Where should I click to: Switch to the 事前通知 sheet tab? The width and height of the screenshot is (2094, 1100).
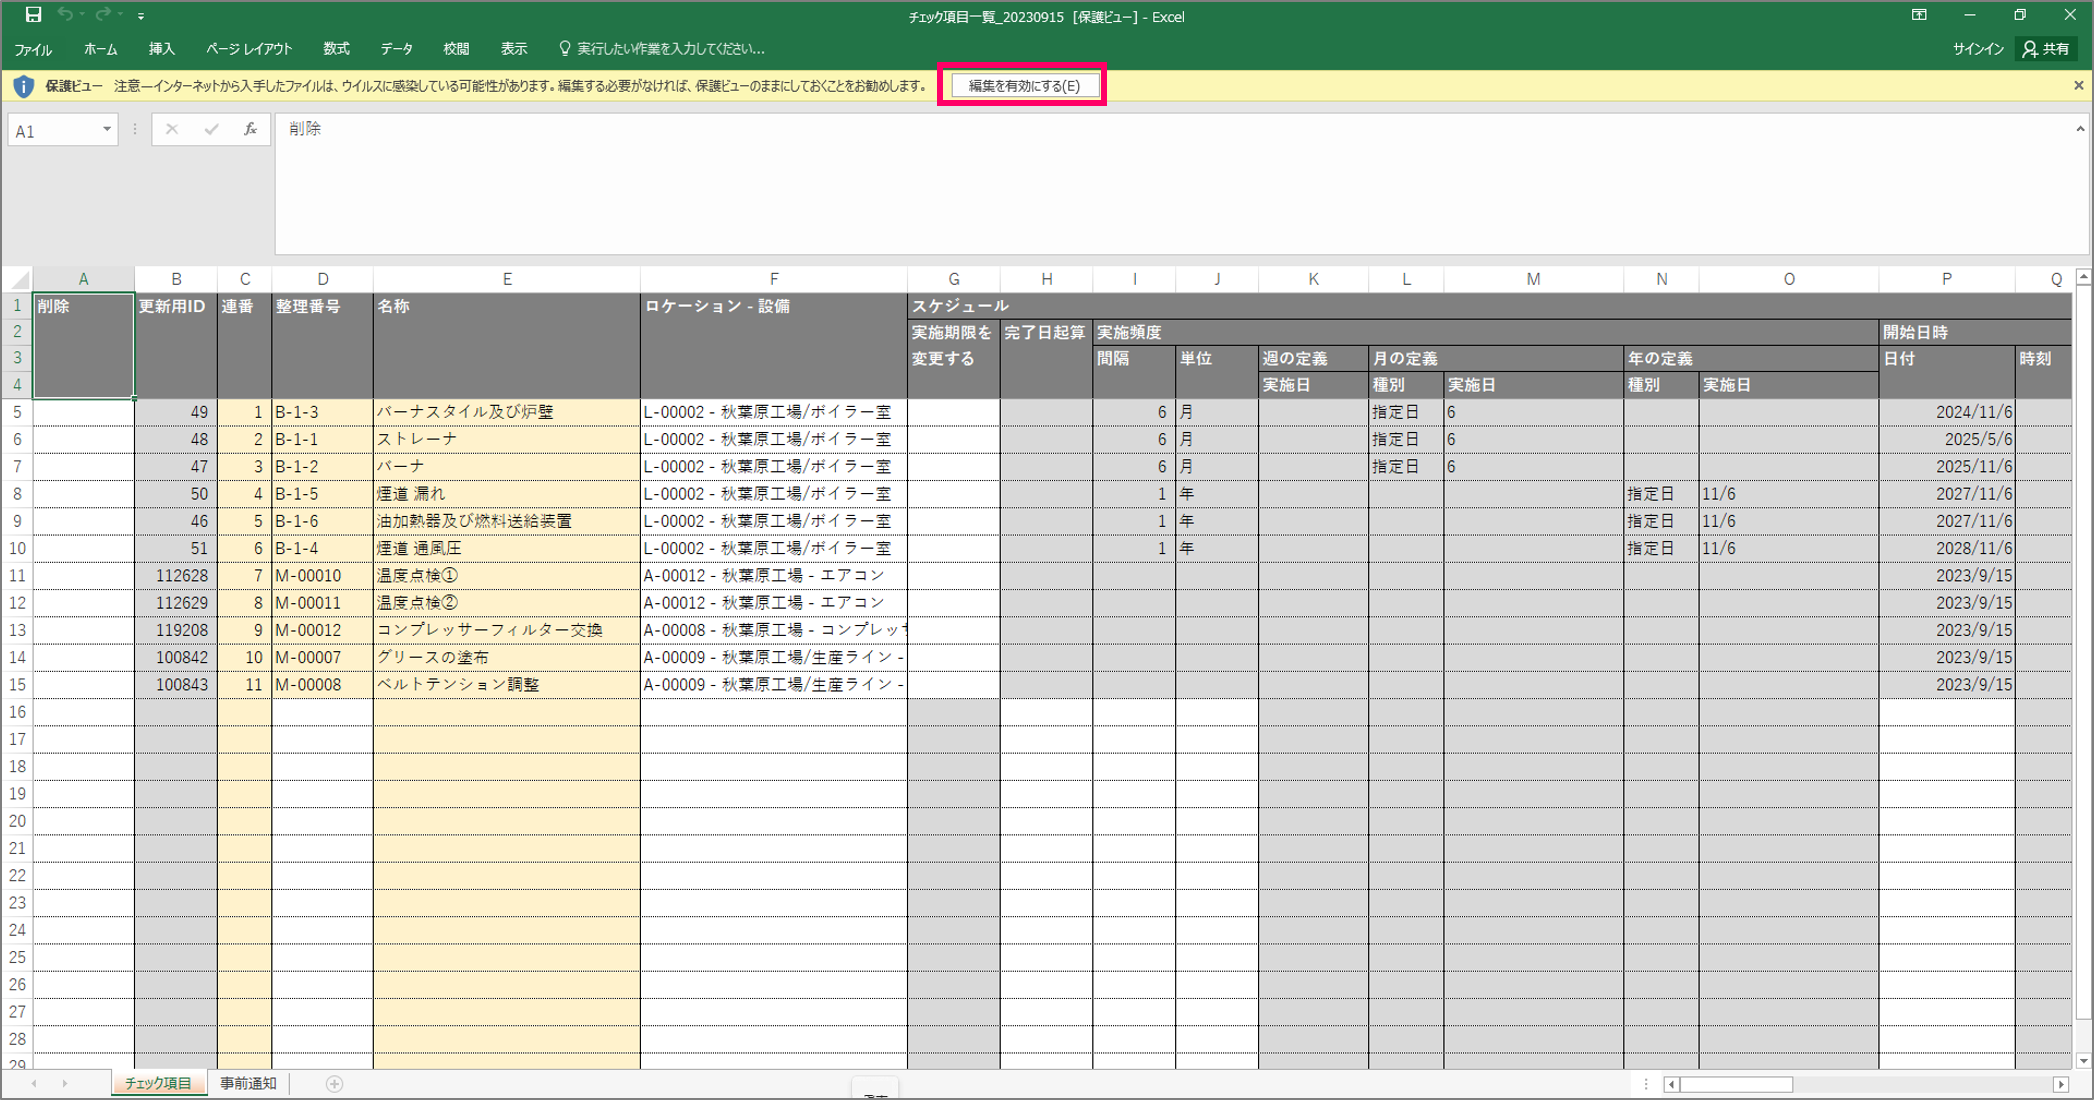(248, 1084)
